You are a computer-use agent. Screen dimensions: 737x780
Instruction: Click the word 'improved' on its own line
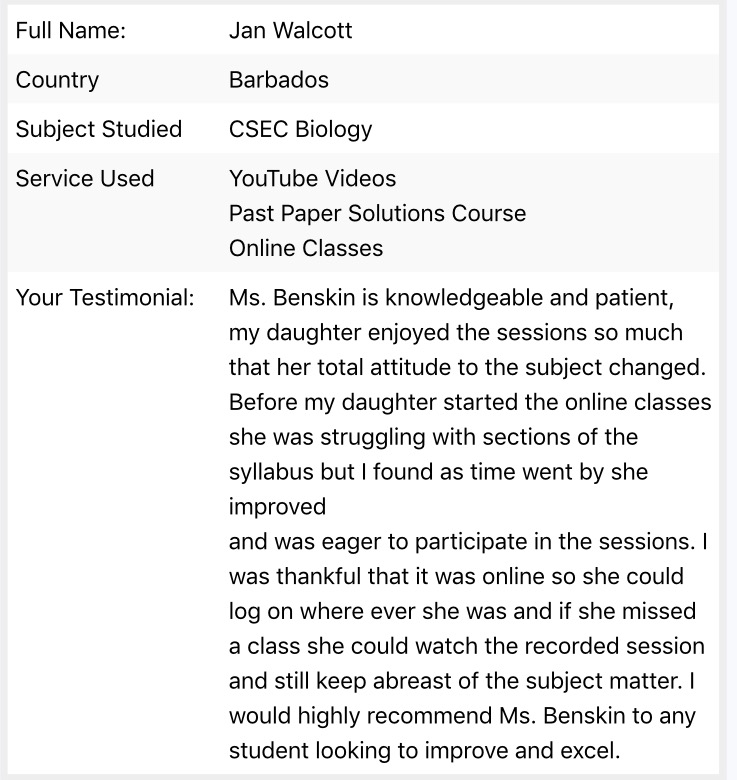(277, 507)
